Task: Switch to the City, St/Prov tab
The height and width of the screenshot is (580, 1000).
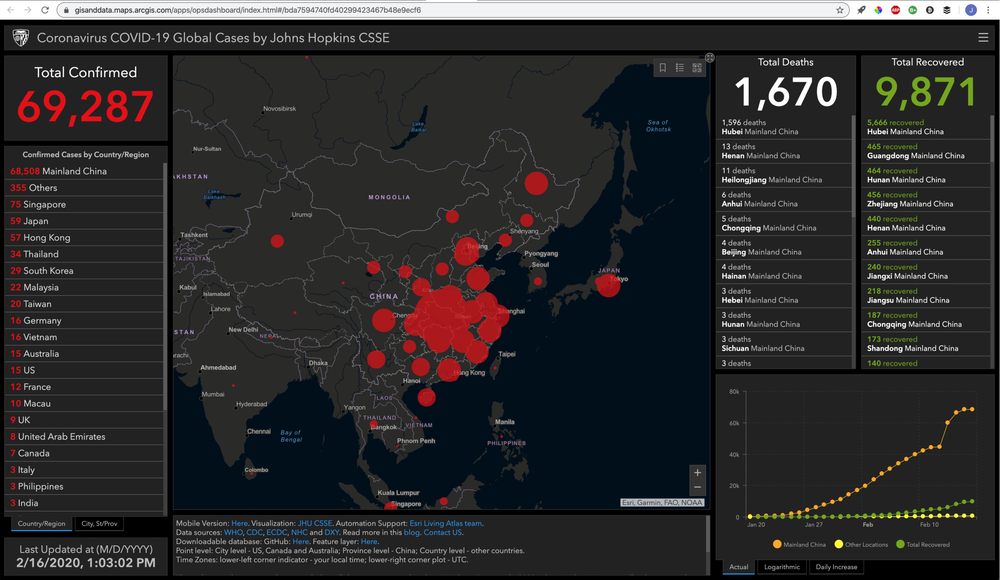Action: 99,524
